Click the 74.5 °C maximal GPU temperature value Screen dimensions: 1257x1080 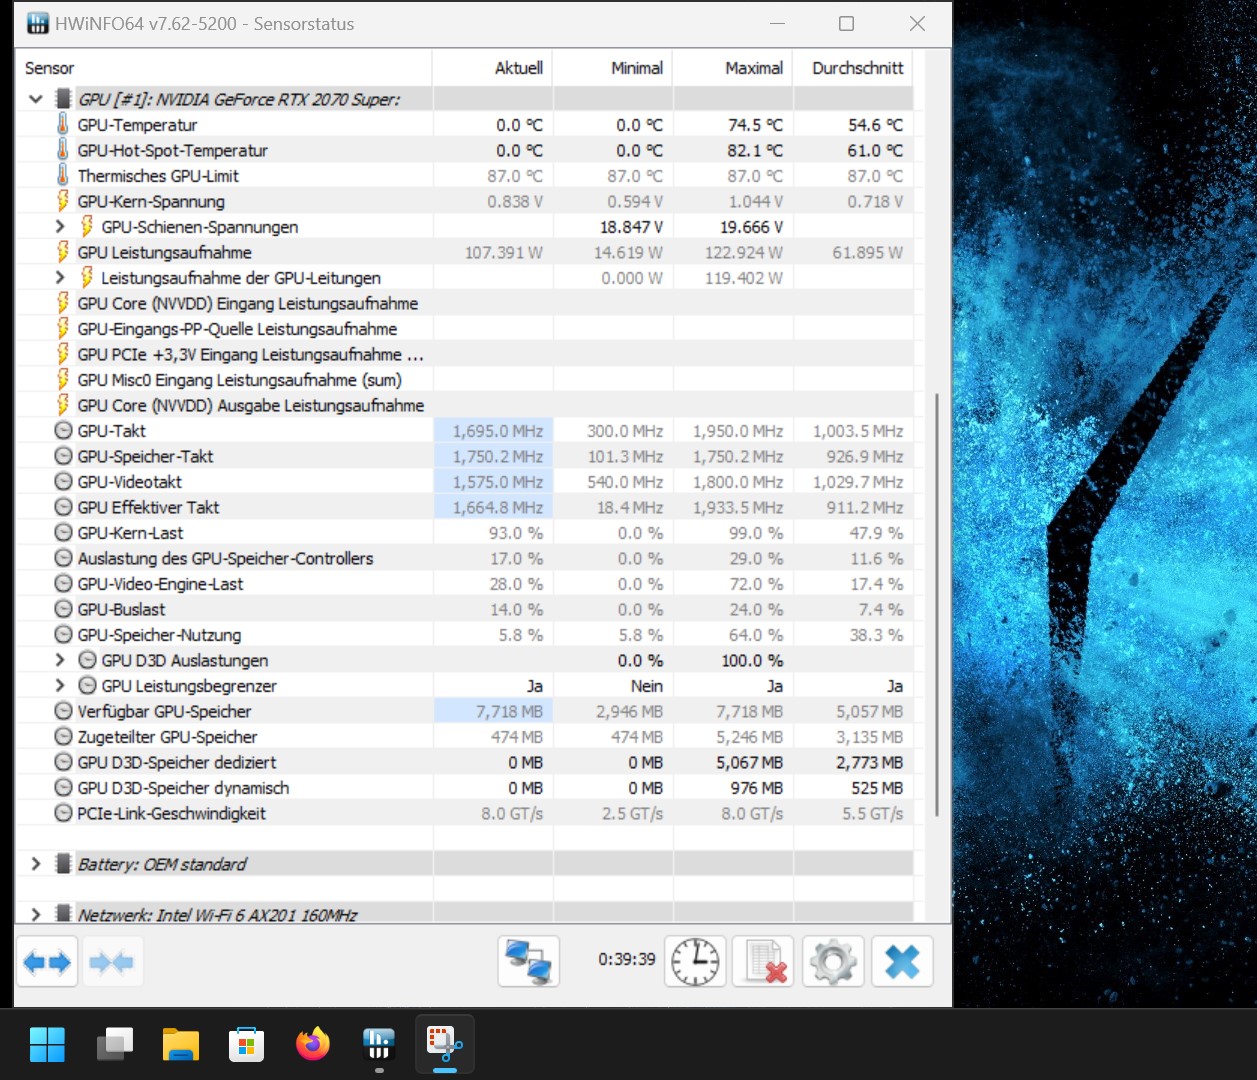(755, 125)
